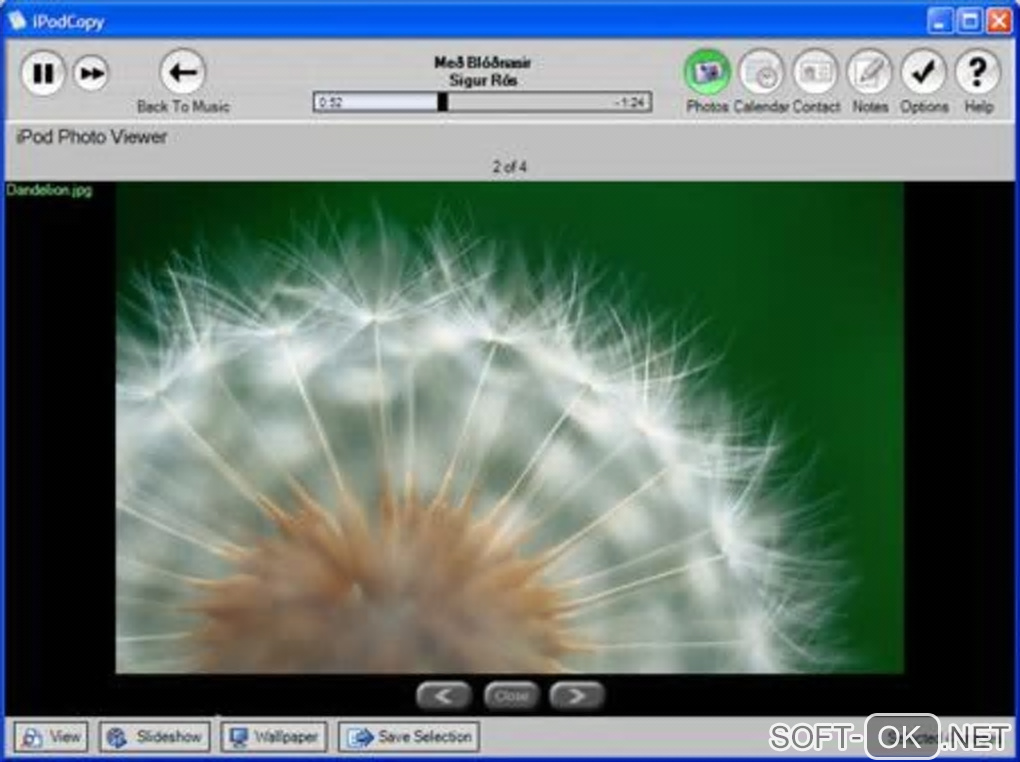Show next photo with right arrow
Screen dimensions: 1020x762
[x=577, y=696]
